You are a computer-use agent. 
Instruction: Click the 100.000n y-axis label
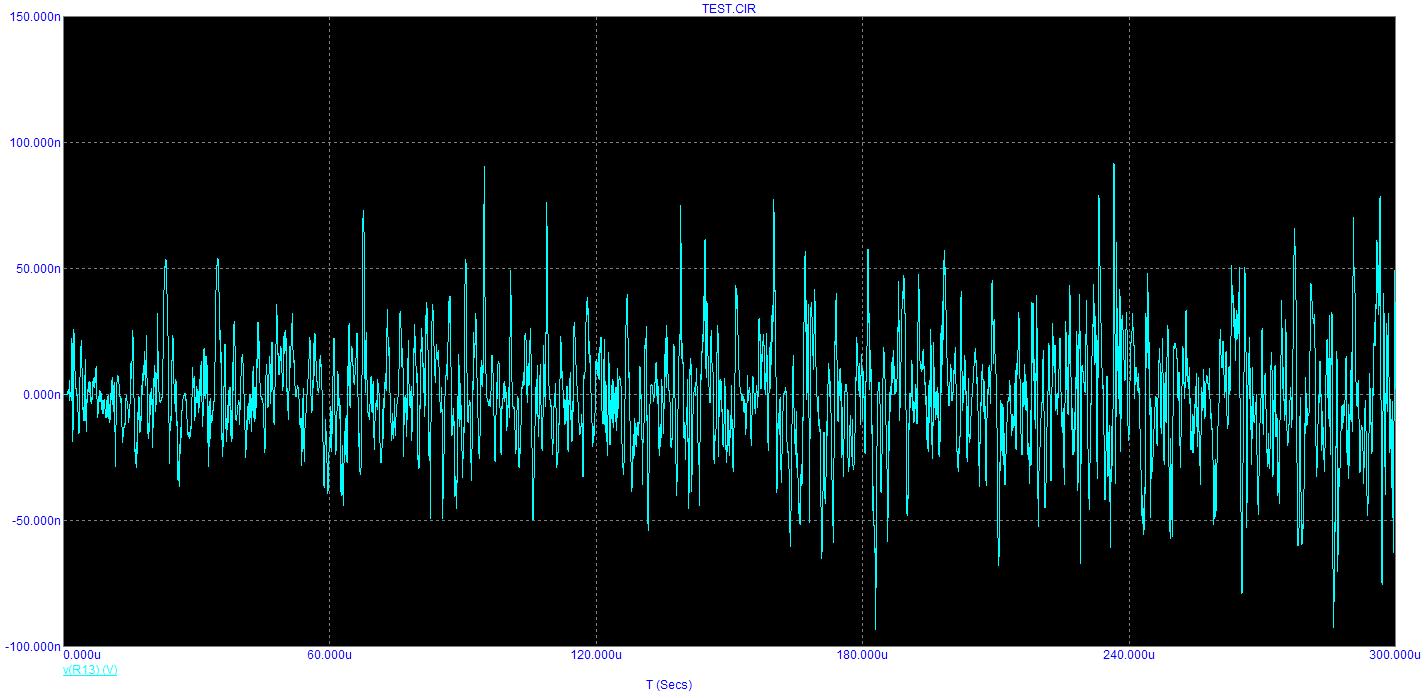click(x=35, y=143)
